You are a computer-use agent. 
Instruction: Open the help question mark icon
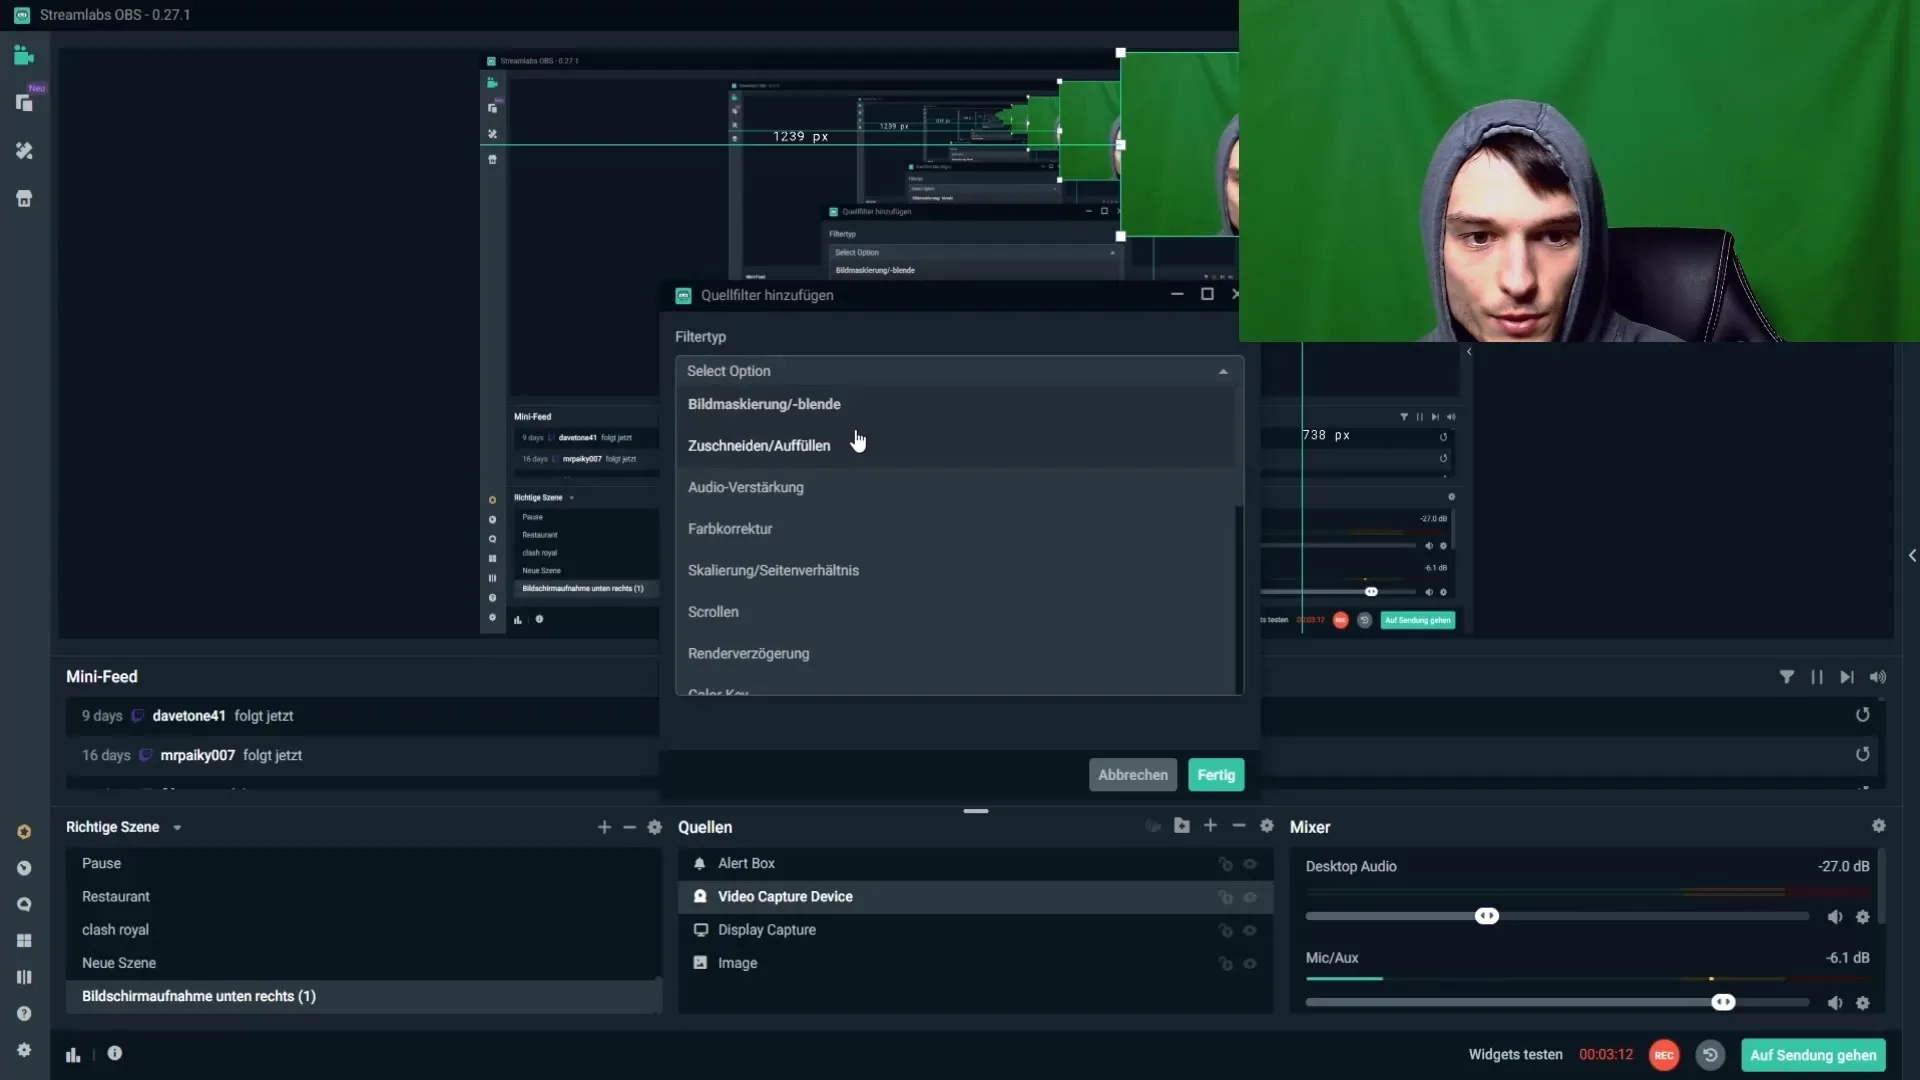(24, 1013)
